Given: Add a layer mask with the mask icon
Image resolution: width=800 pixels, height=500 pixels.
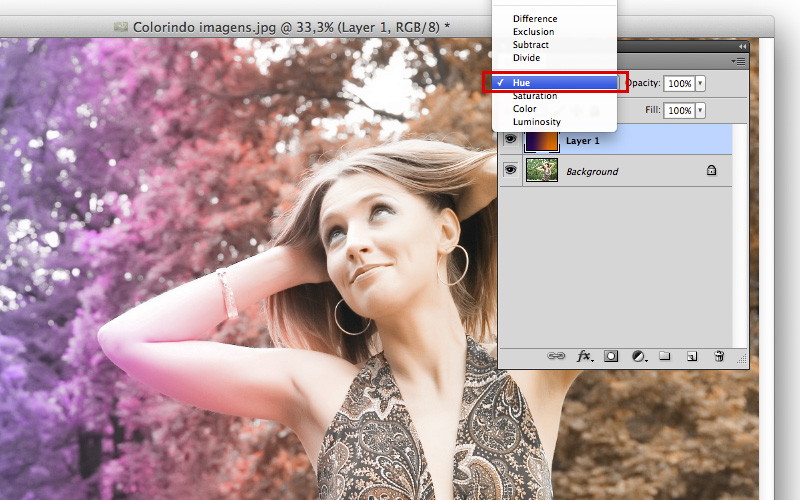Looking at the screenshot, I should coord(611,356).
